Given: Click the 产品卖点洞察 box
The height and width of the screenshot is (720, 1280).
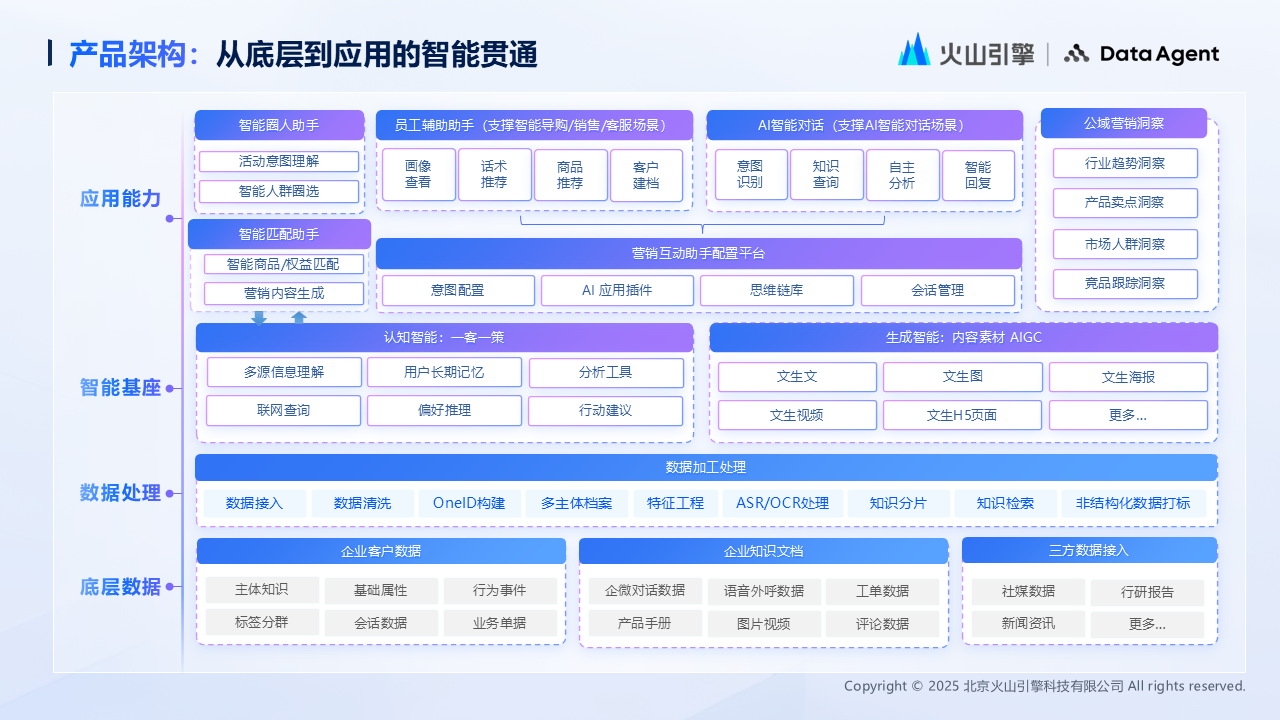Looking at the screenshot, I should pos(1125,203).
